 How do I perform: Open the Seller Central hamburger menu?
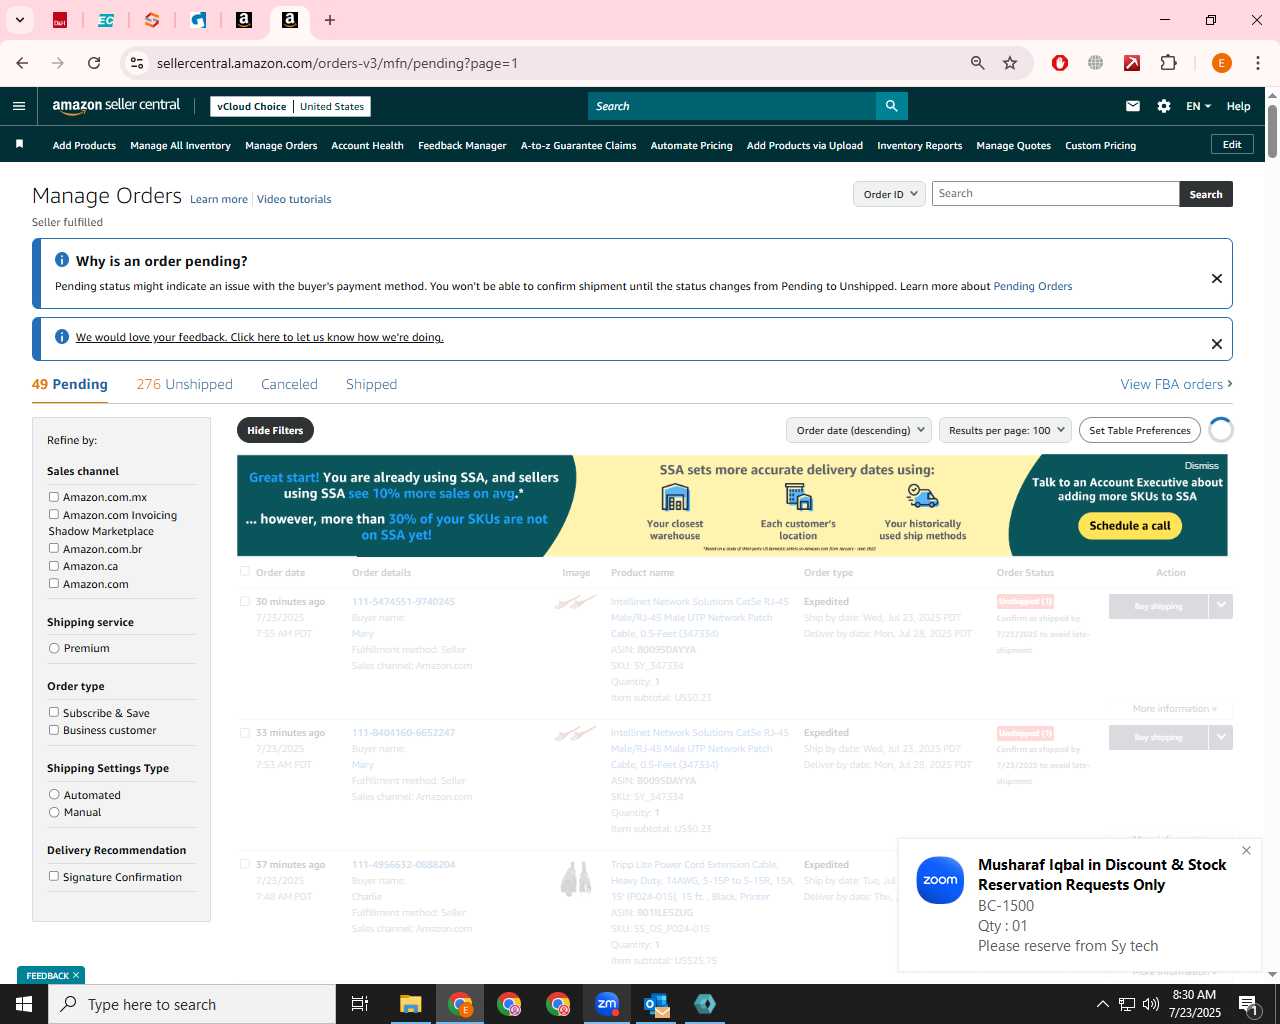point(19,106)
